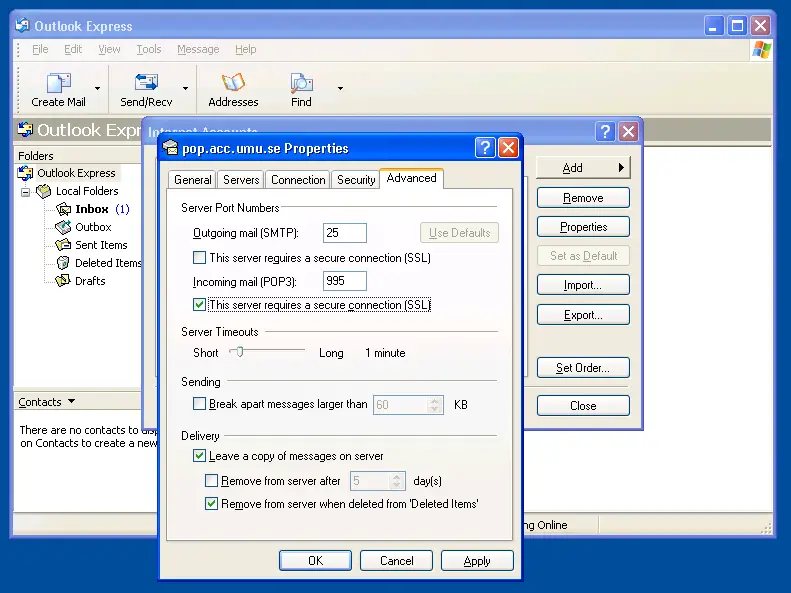Open the Create Mail dropdown arrow
Screen dimensions: 791x593
tap(97, 88)
